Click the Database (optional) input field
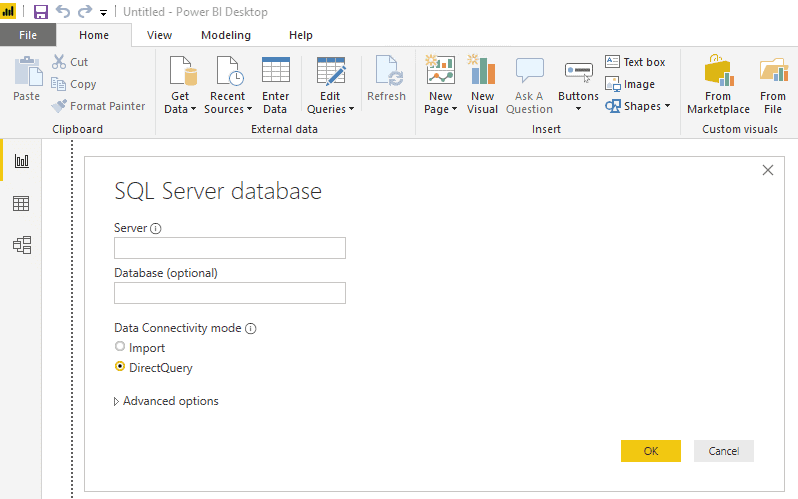 click(x=230, y=293)
